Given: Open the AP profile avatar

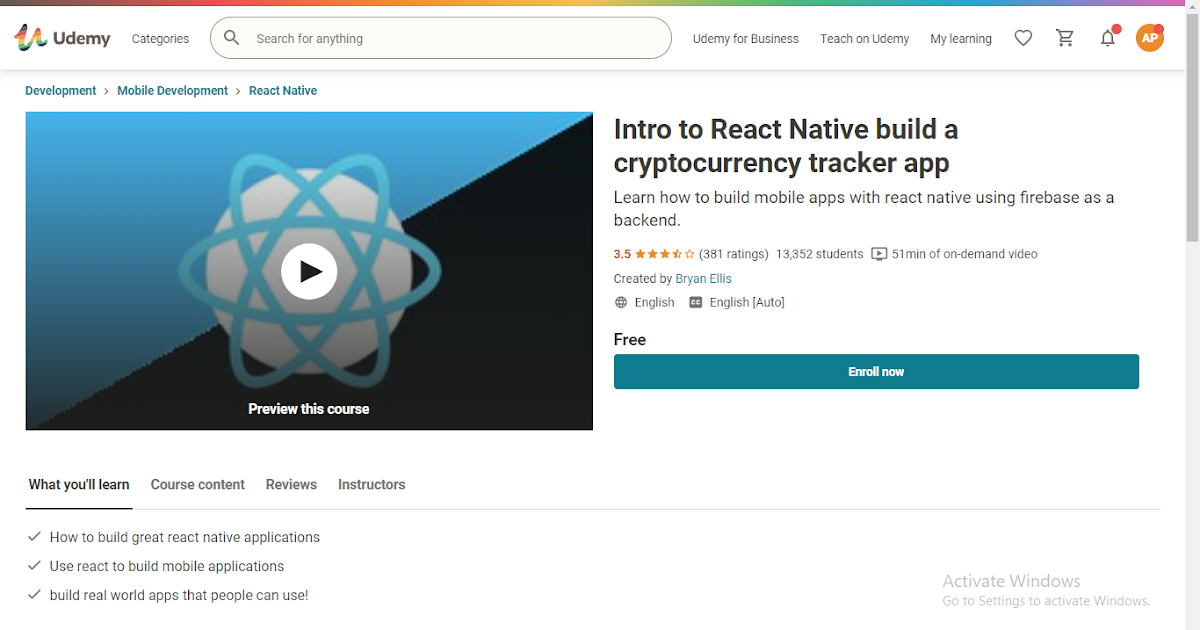Looking at the screenshot, I should (1150, 38).
